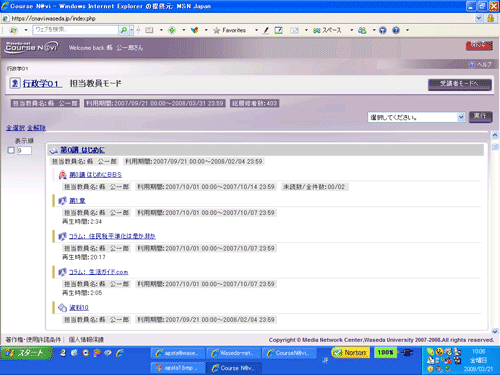Click the address bar URL field
500x375 pixels.
click(x=238, y=18)
